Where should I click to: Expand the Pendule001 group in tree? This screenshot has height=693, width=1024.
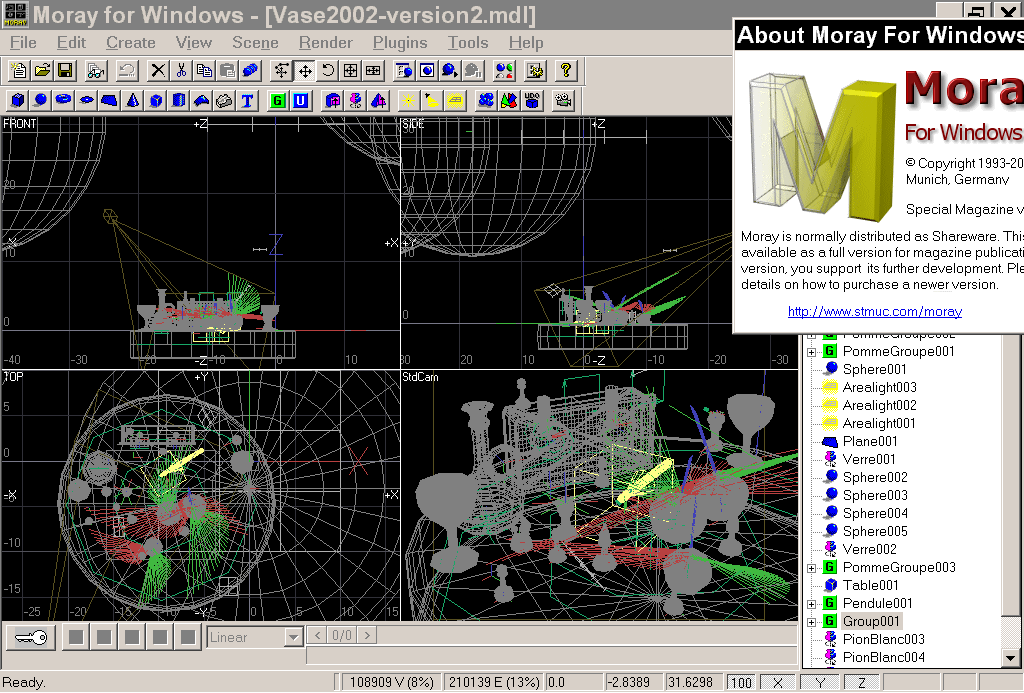point(812,603)
